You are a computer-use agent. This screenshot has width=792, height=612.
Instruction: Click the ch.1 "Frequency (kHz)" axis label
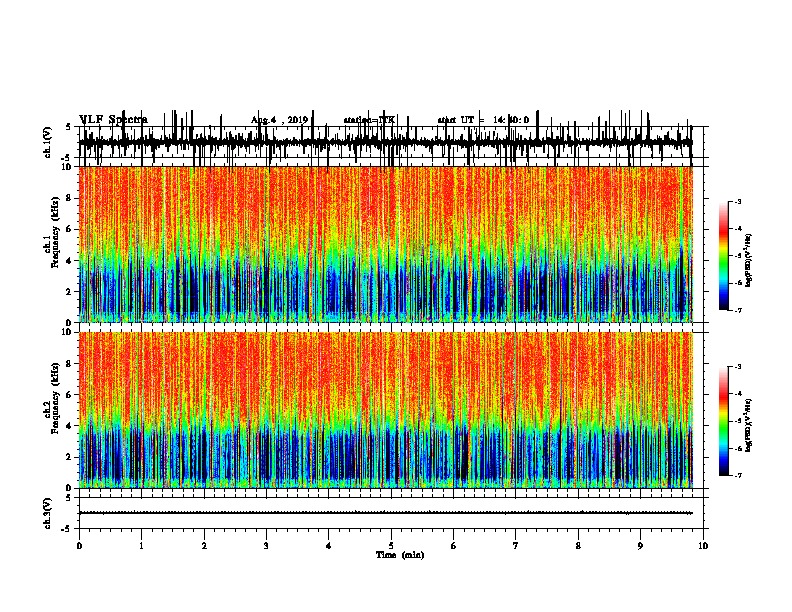tap(55, 234)
